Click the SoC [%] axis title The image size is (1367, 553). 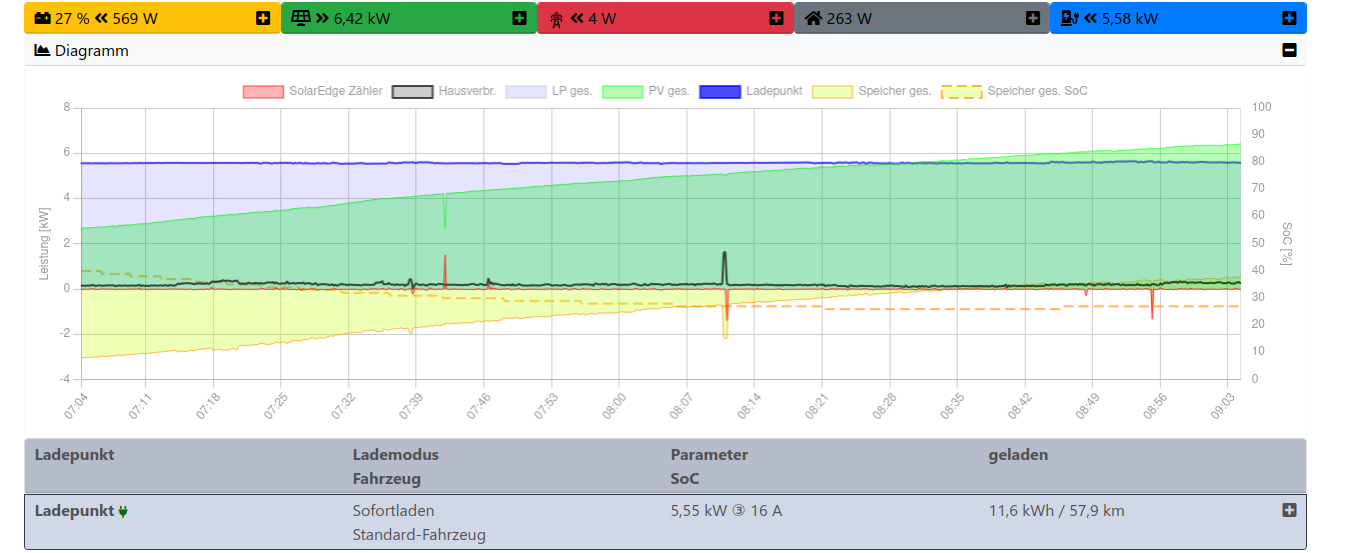click(x=1287, y=243)
